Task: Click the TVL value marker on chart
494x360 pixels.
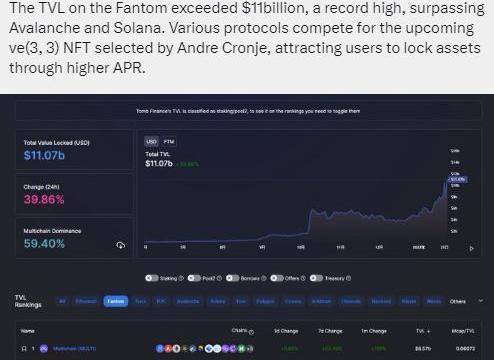Action: pyautogui.click(x=458, y=179)
